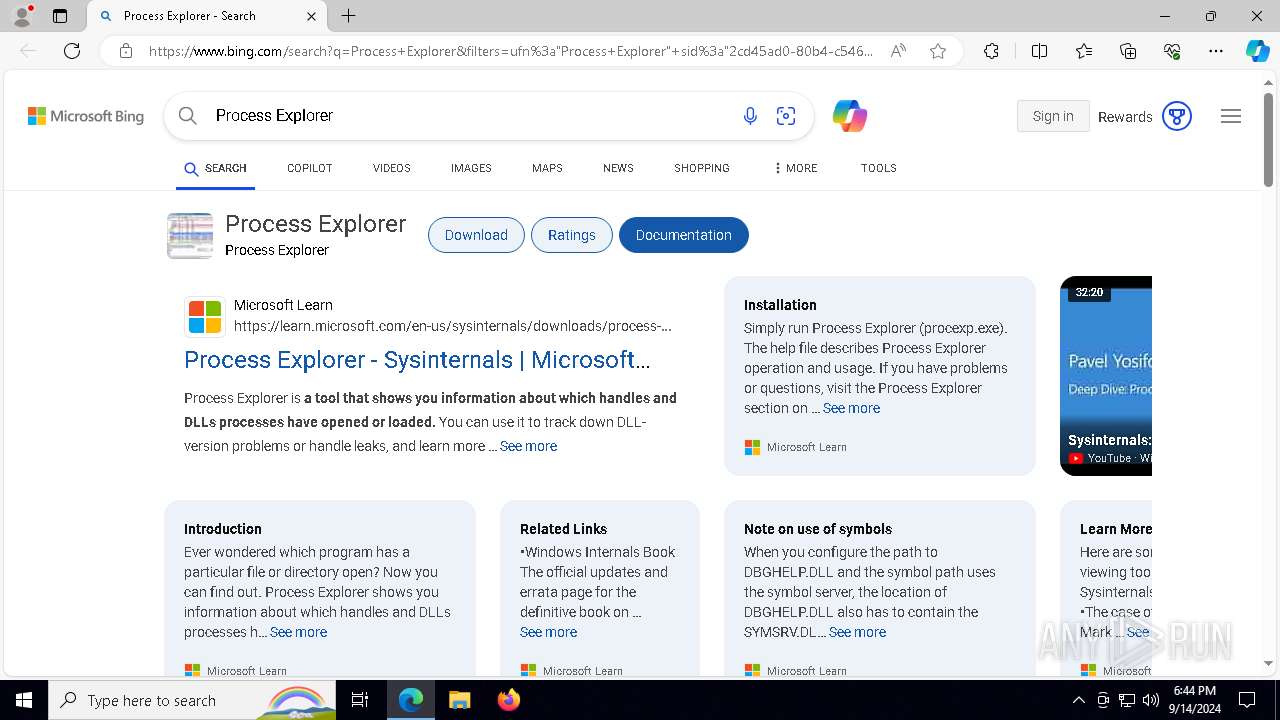
Task: Click Microsoft Learn source in Installation card
Action: (796, 447)
